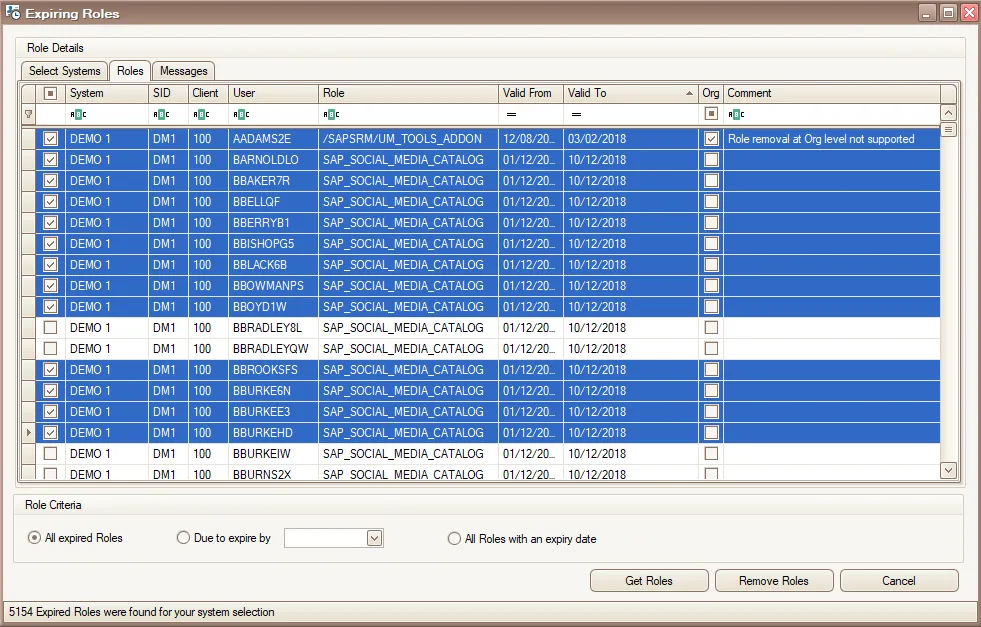Screen dimensions: 981x627
Task: Click the Valid To sort arrow indicator
Action: coord(689,93)
